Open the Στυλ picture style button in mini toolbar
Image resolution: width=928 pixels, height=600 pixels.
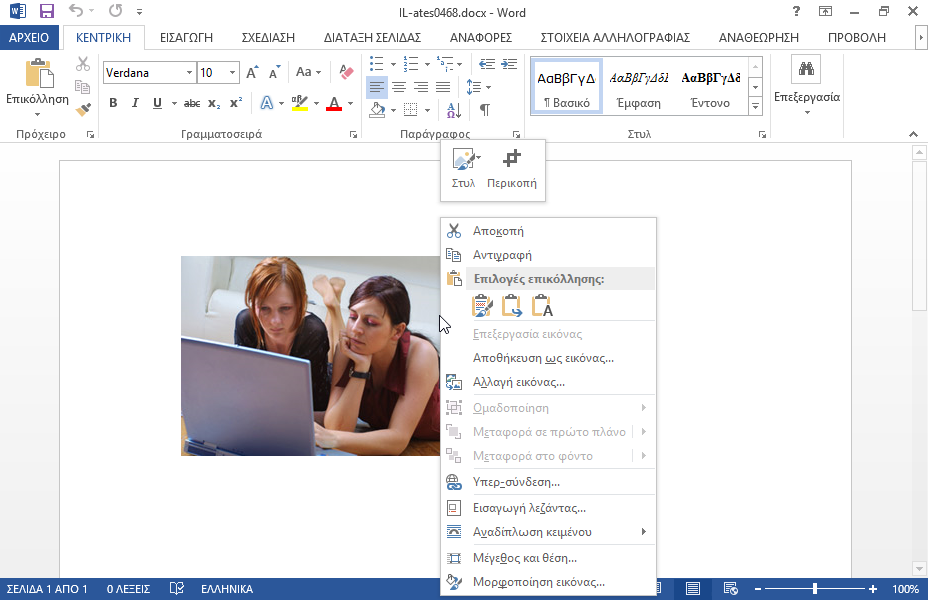(464, 169)
